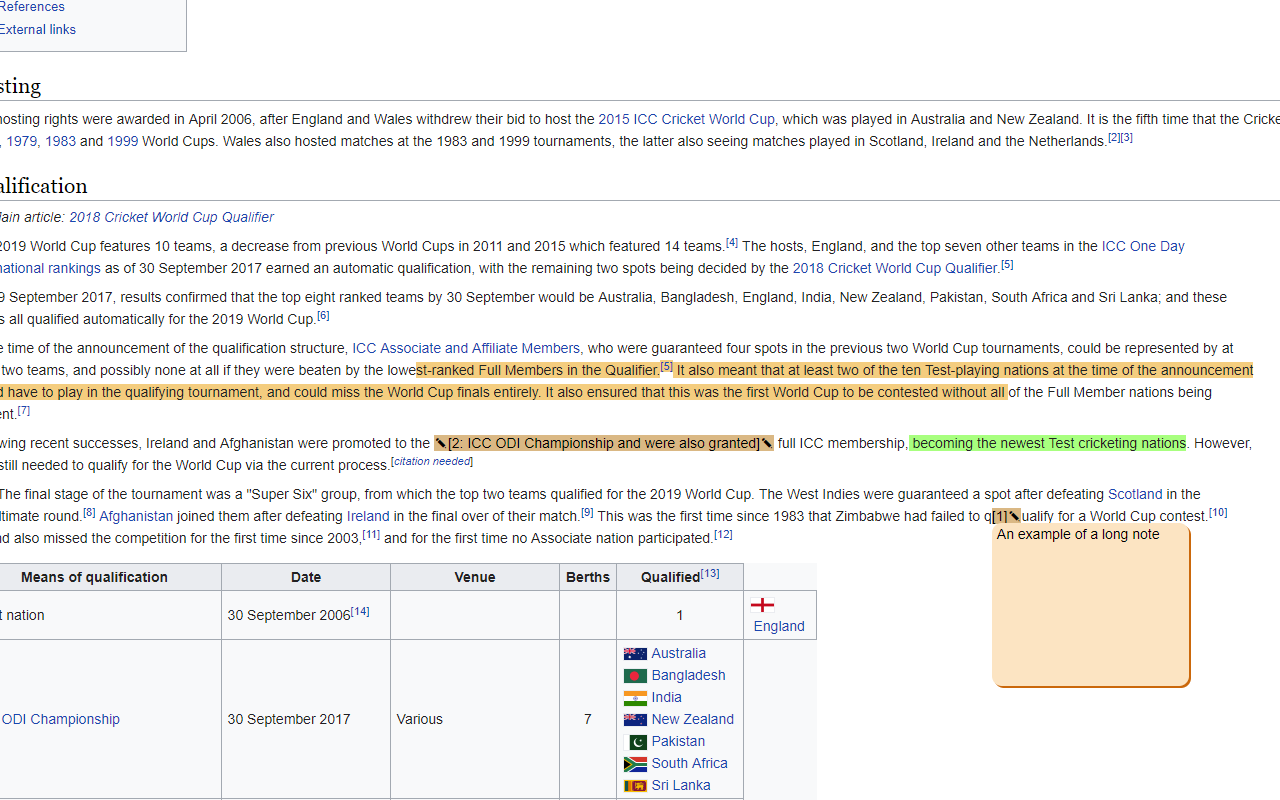Click citation reference [2] after 'the Netherlands'
This screenshot has height=800, width=1280.
point(1114,137)
